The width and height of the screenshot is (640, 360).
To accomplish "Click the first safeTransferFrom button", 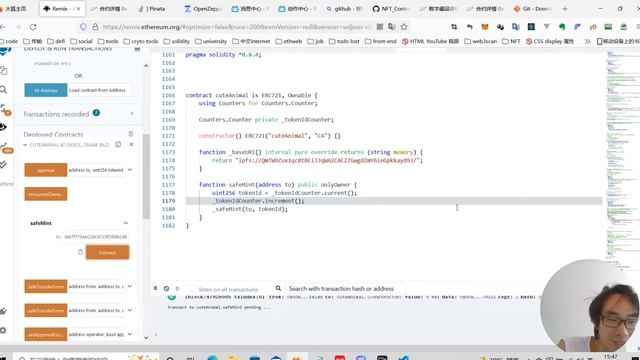I will coord(46,287).
